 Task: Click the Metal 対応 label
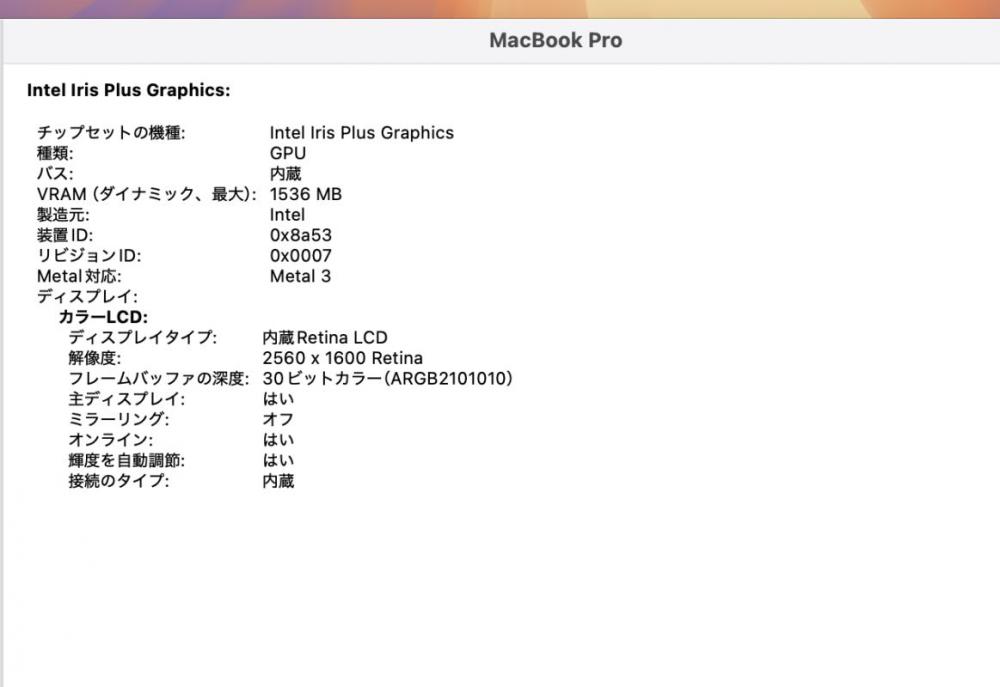click(x=79, y=276)
